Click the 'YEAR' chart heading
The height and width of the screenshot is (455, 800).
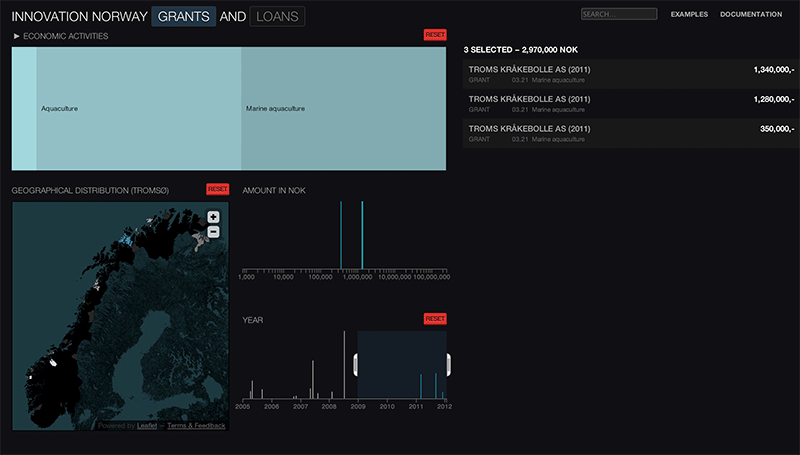(x=253, y=320)
